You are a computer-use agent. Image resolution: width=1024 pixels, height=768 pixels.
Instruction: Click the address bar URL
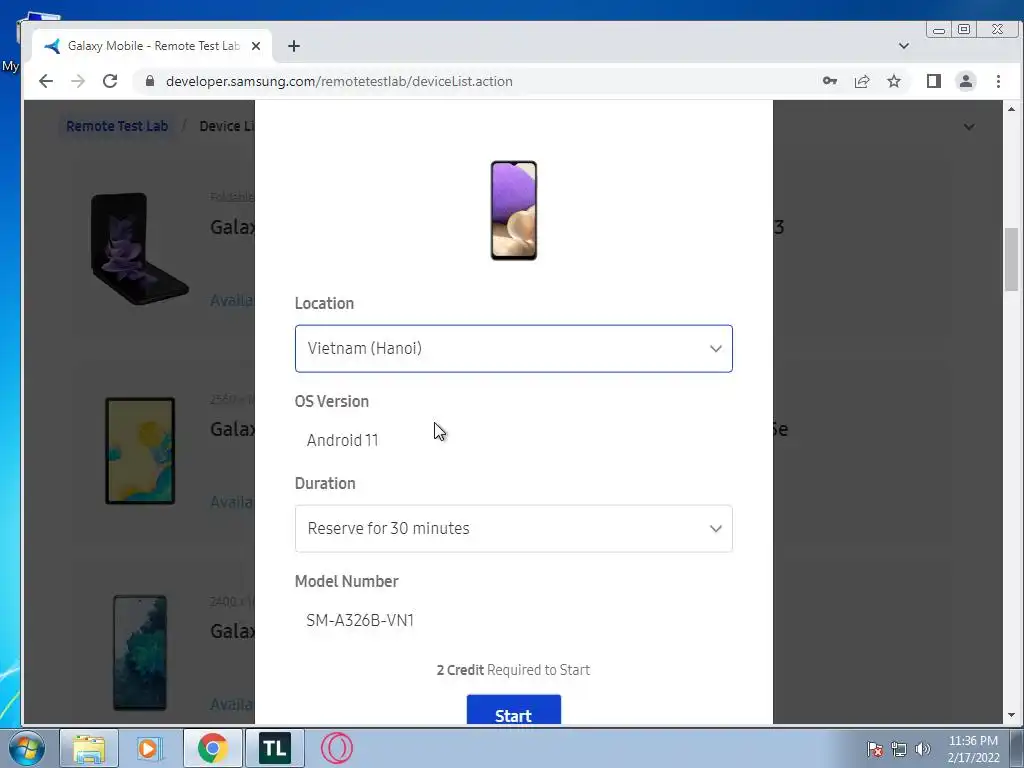pos(339,81)
